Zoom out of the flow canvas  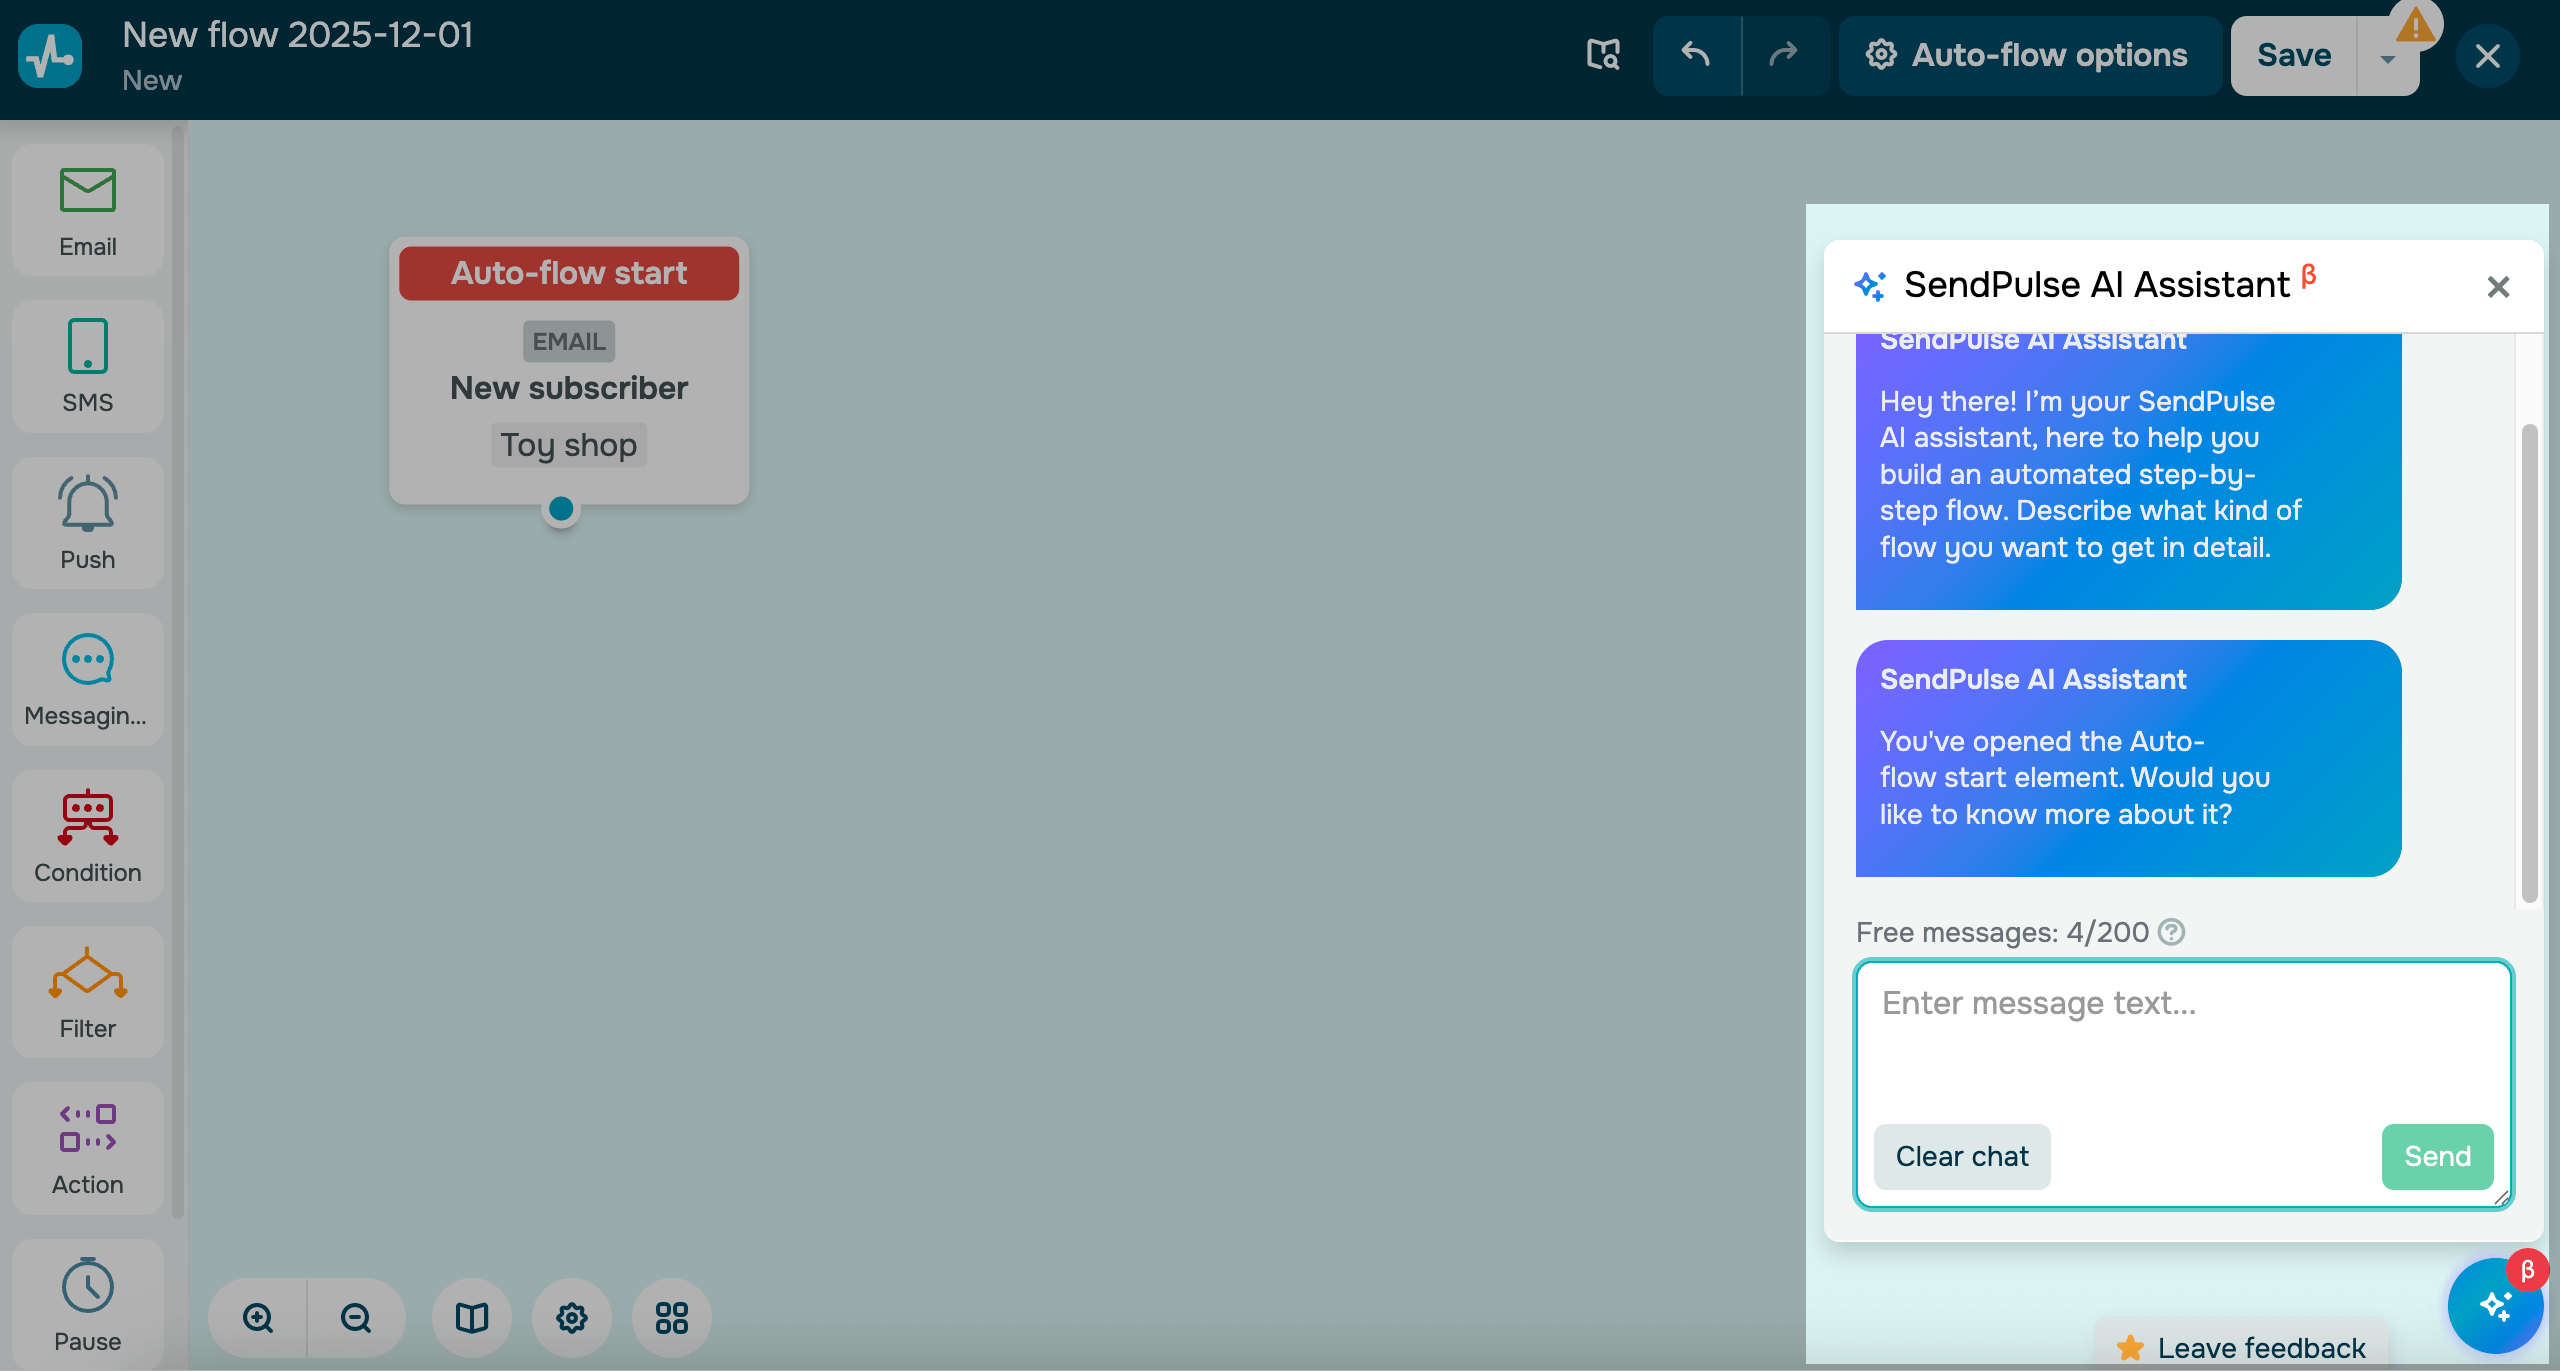356,1318
